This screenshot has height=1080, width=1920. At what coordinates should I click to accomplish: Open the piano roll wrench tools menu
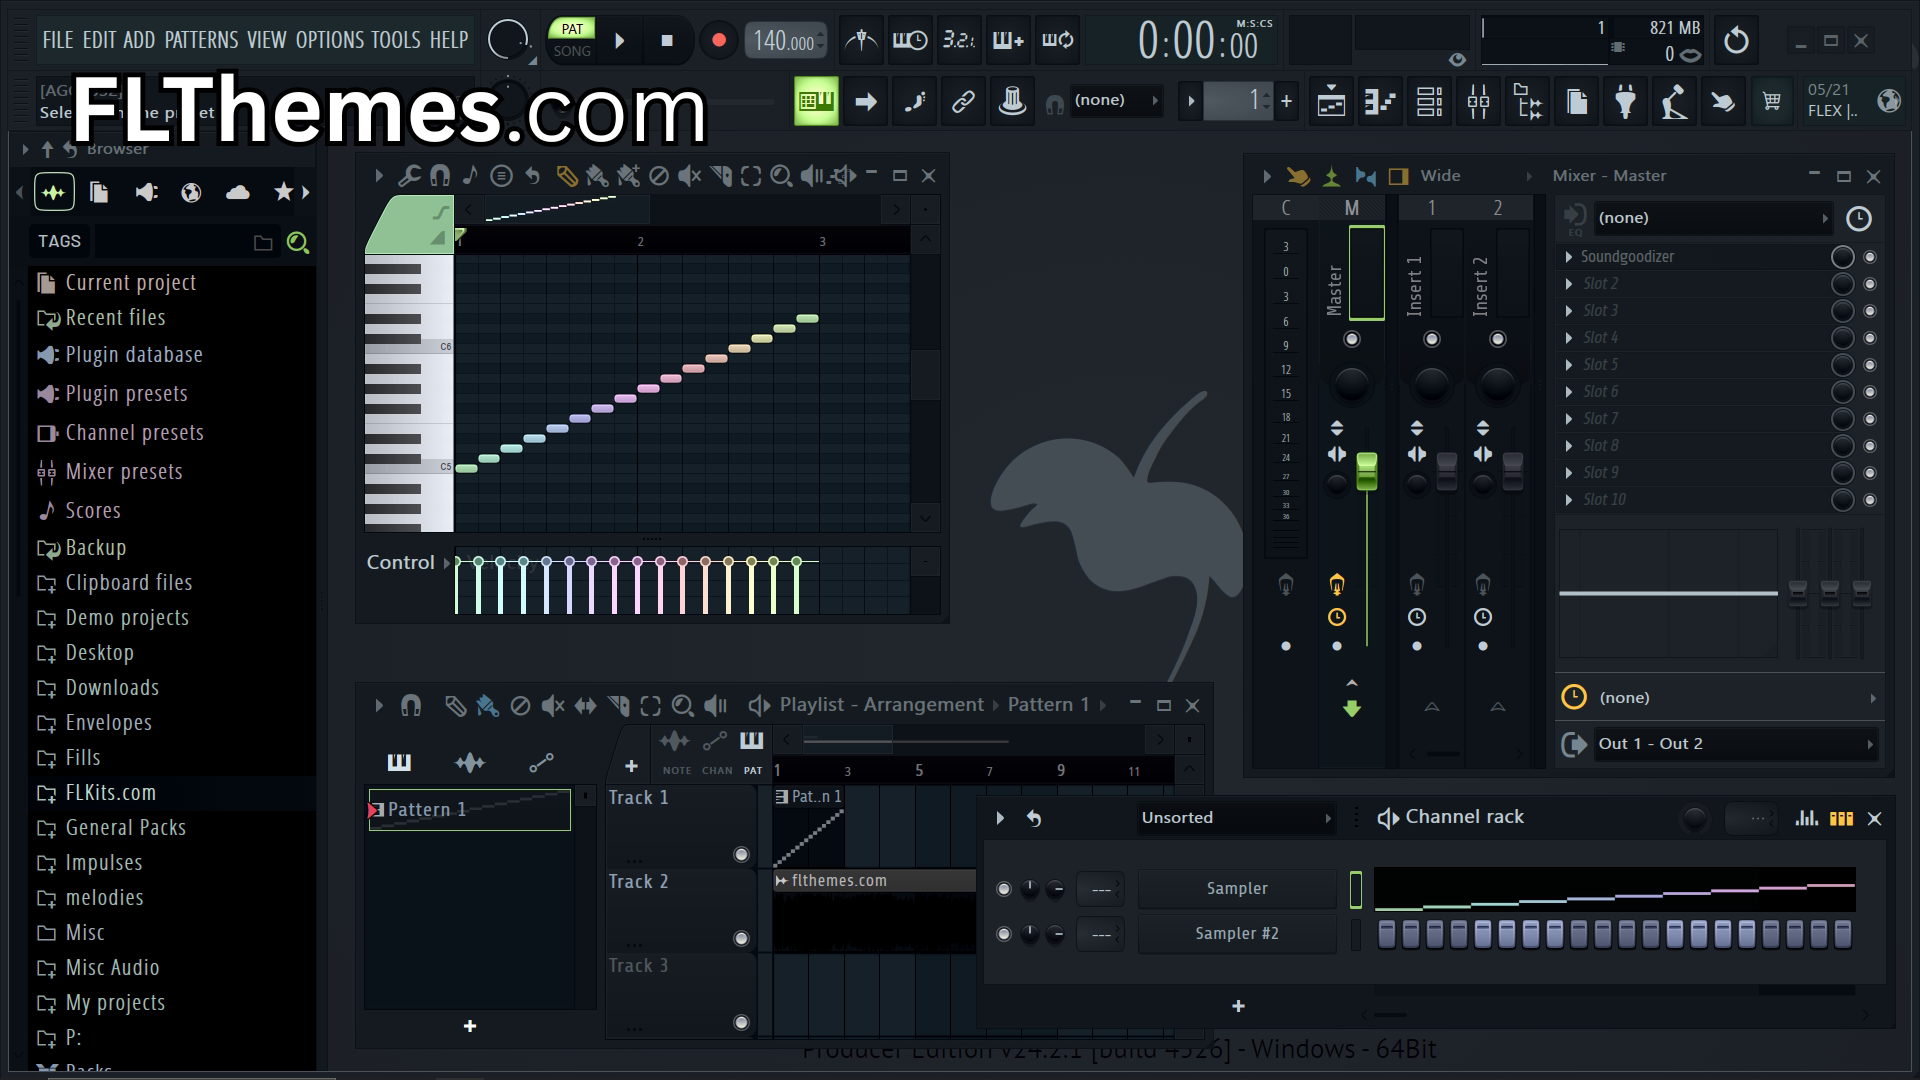click(408, 176)
